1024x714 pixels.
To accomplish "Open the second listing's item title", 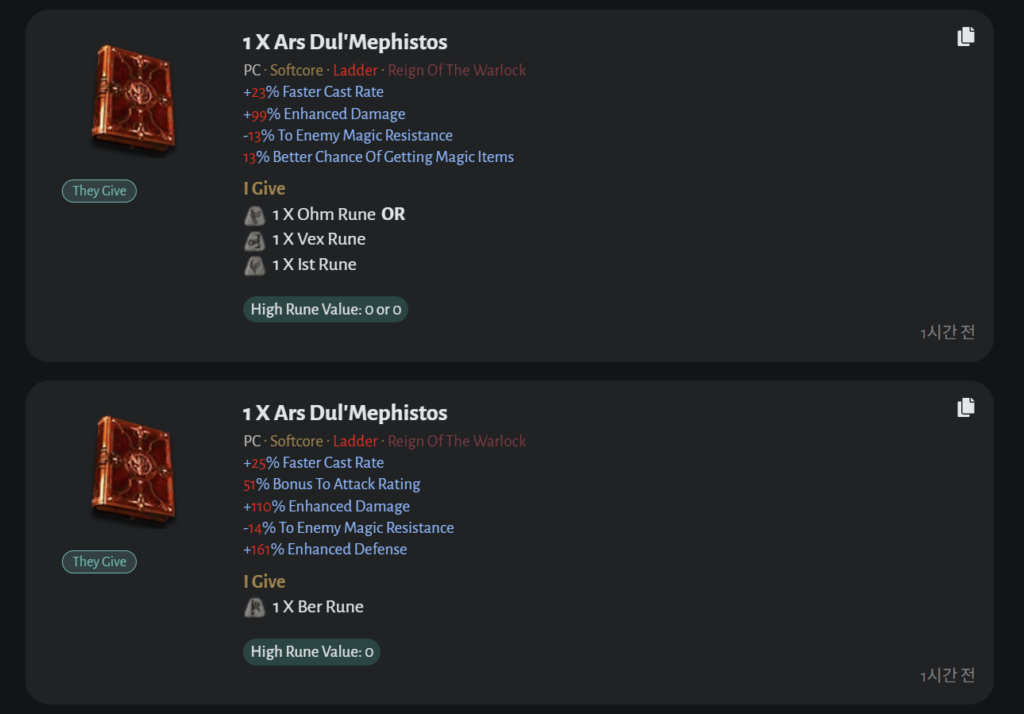I will coord(345,413).
